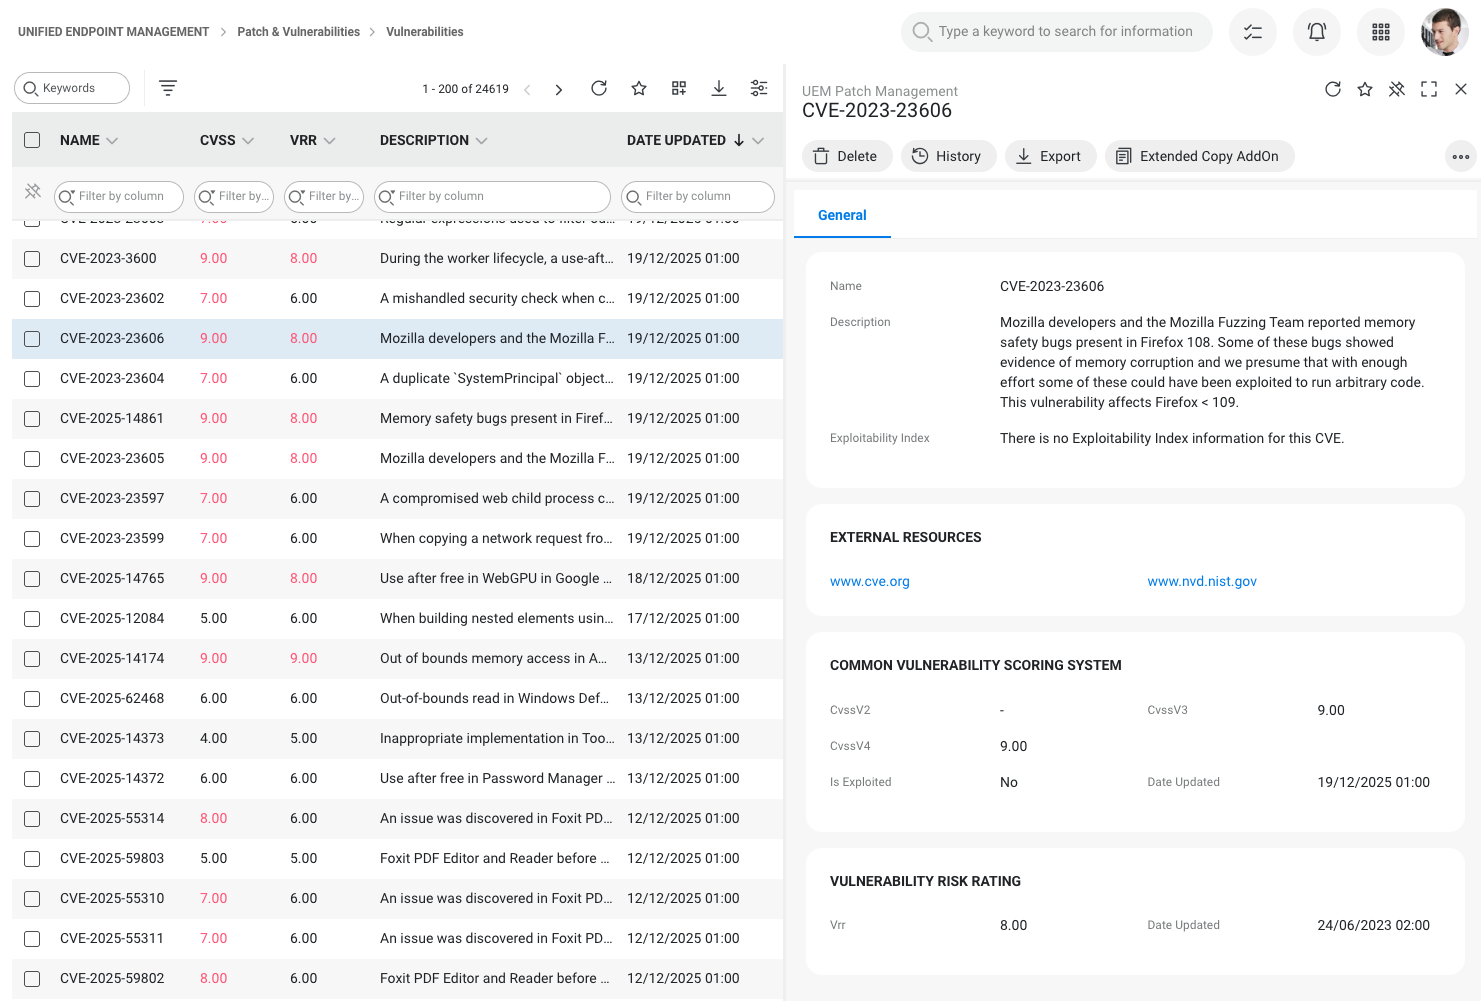Go to next page of results
1481x1001 pixels.
[559, 89]
